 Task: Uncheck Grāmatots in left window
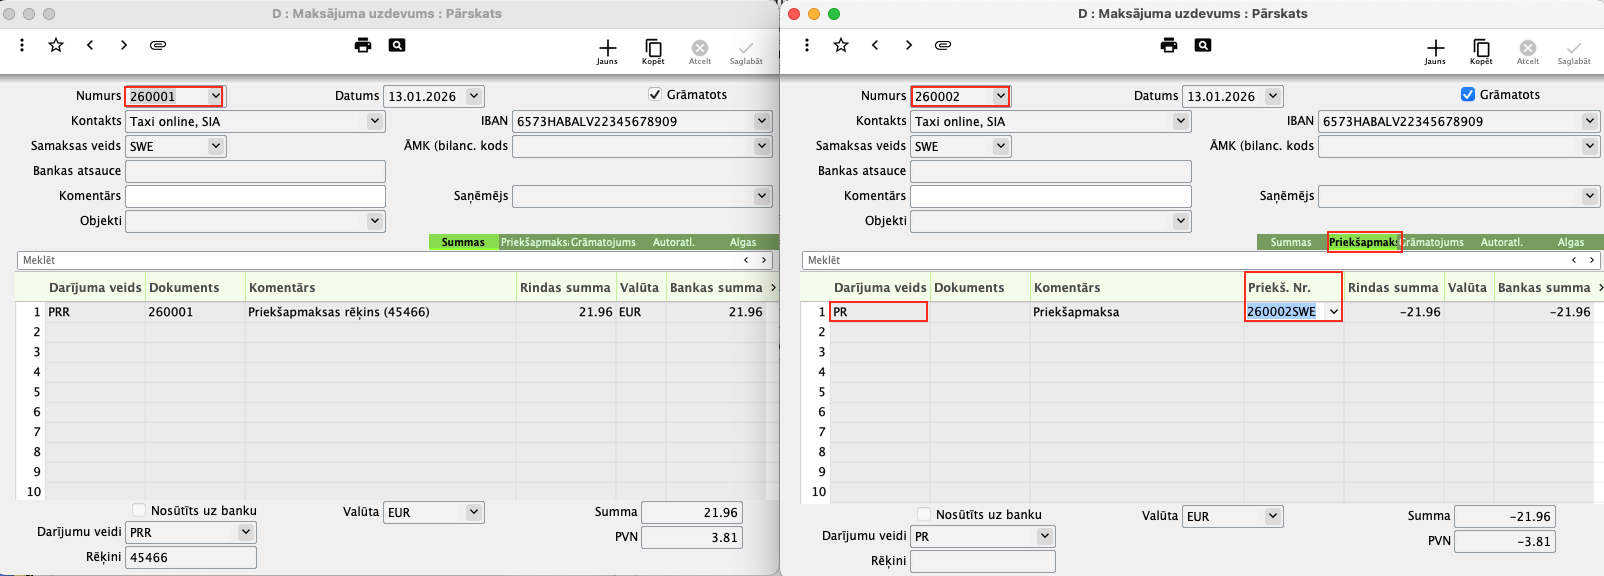point(655,94)
